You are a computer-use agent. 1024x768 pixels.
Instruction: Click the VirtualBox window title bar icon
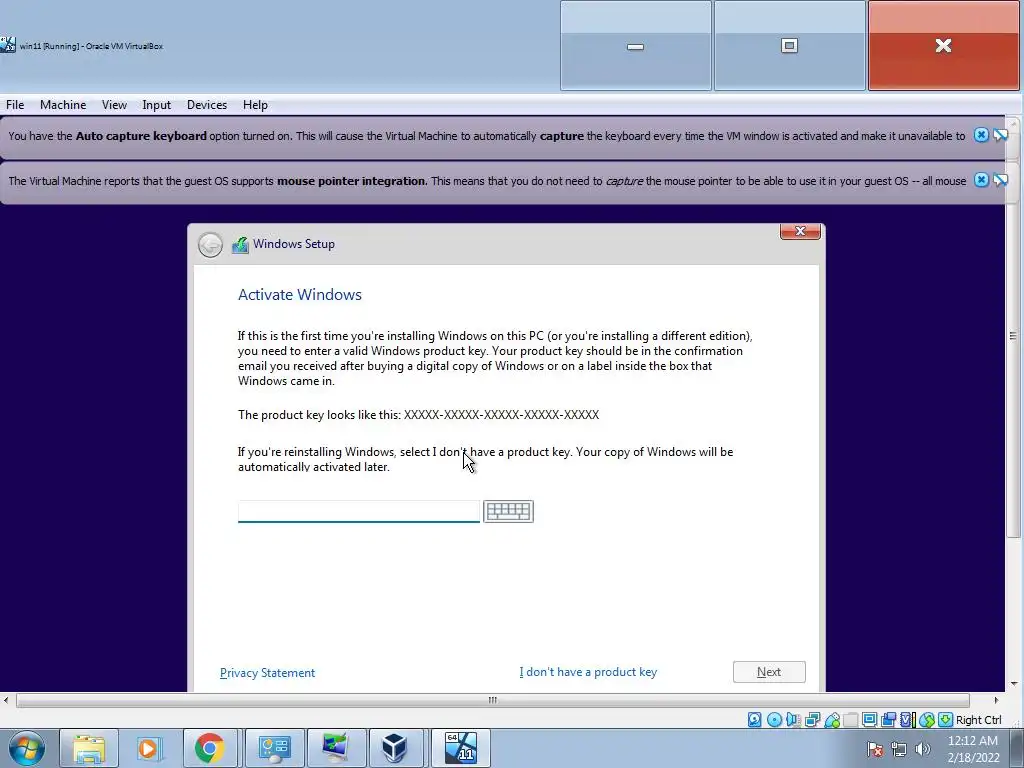[x=8, y=45]
